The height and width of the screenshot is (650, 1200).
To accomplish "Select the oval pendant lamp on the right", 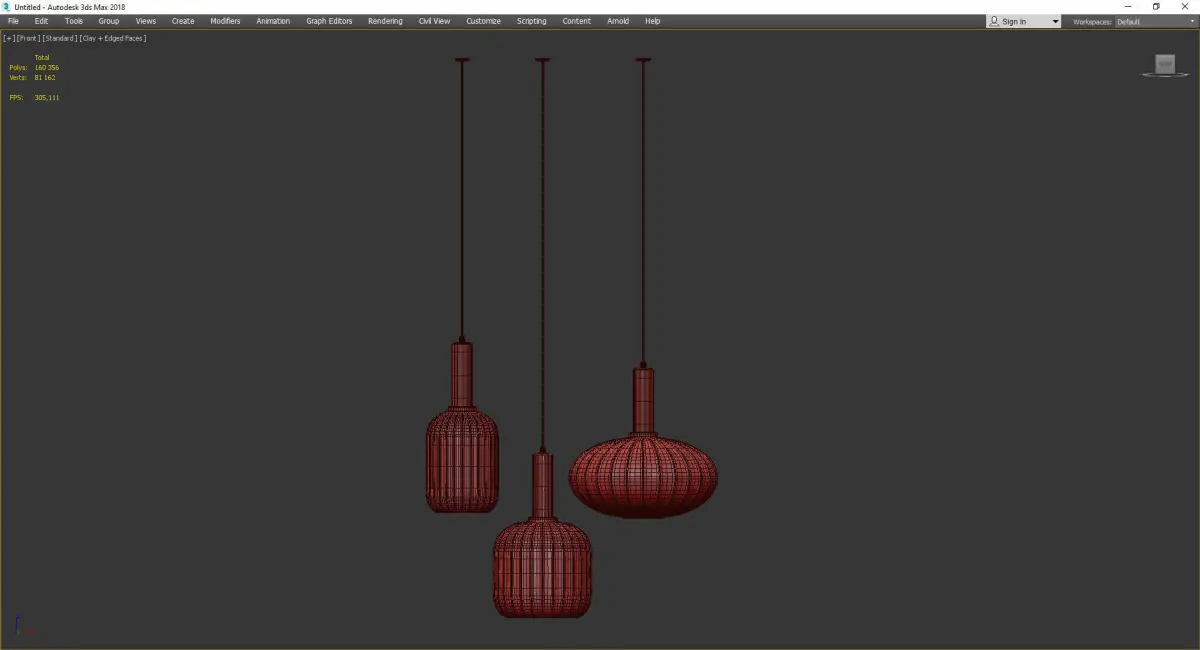I will coord(643,475).
